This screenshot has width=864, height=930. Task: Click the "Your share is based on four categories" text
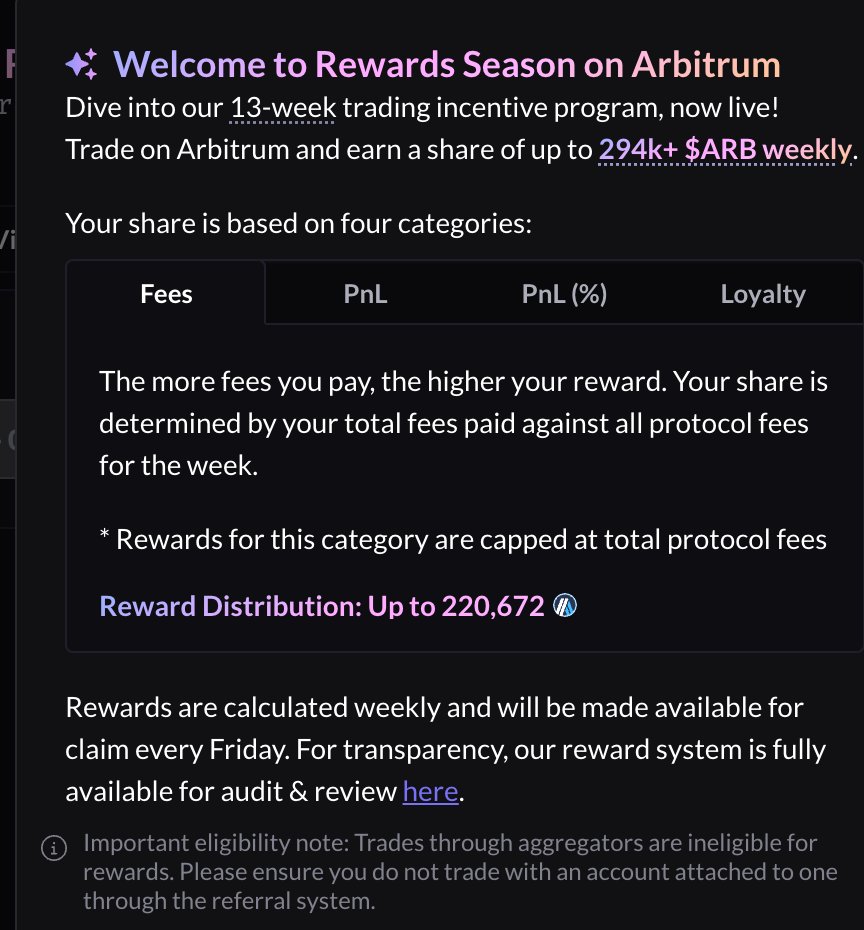coord(298,224)
